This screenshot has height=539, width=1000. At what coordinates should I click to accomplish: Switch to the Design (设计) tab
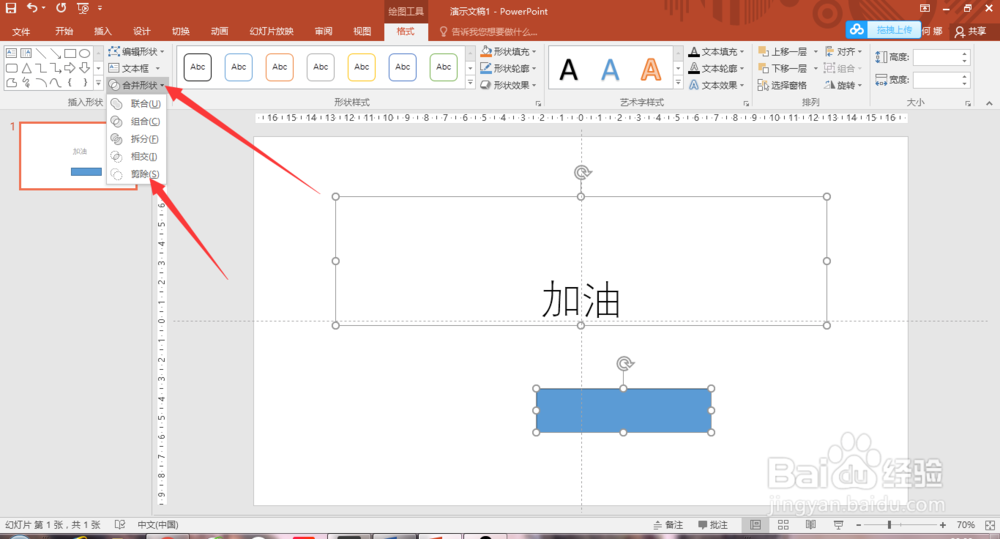tap(142, 31)
